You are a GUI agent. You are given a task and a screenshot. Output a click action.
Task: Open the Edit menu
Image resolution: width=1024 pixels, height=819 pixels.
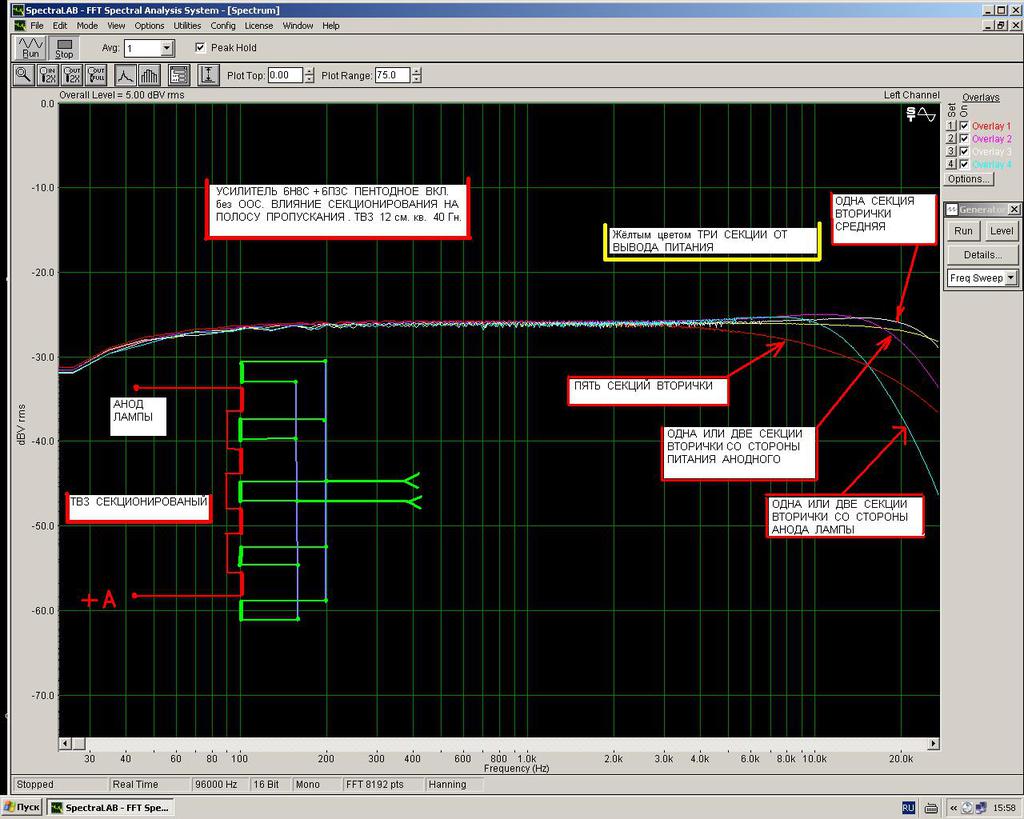click(60, 25)
